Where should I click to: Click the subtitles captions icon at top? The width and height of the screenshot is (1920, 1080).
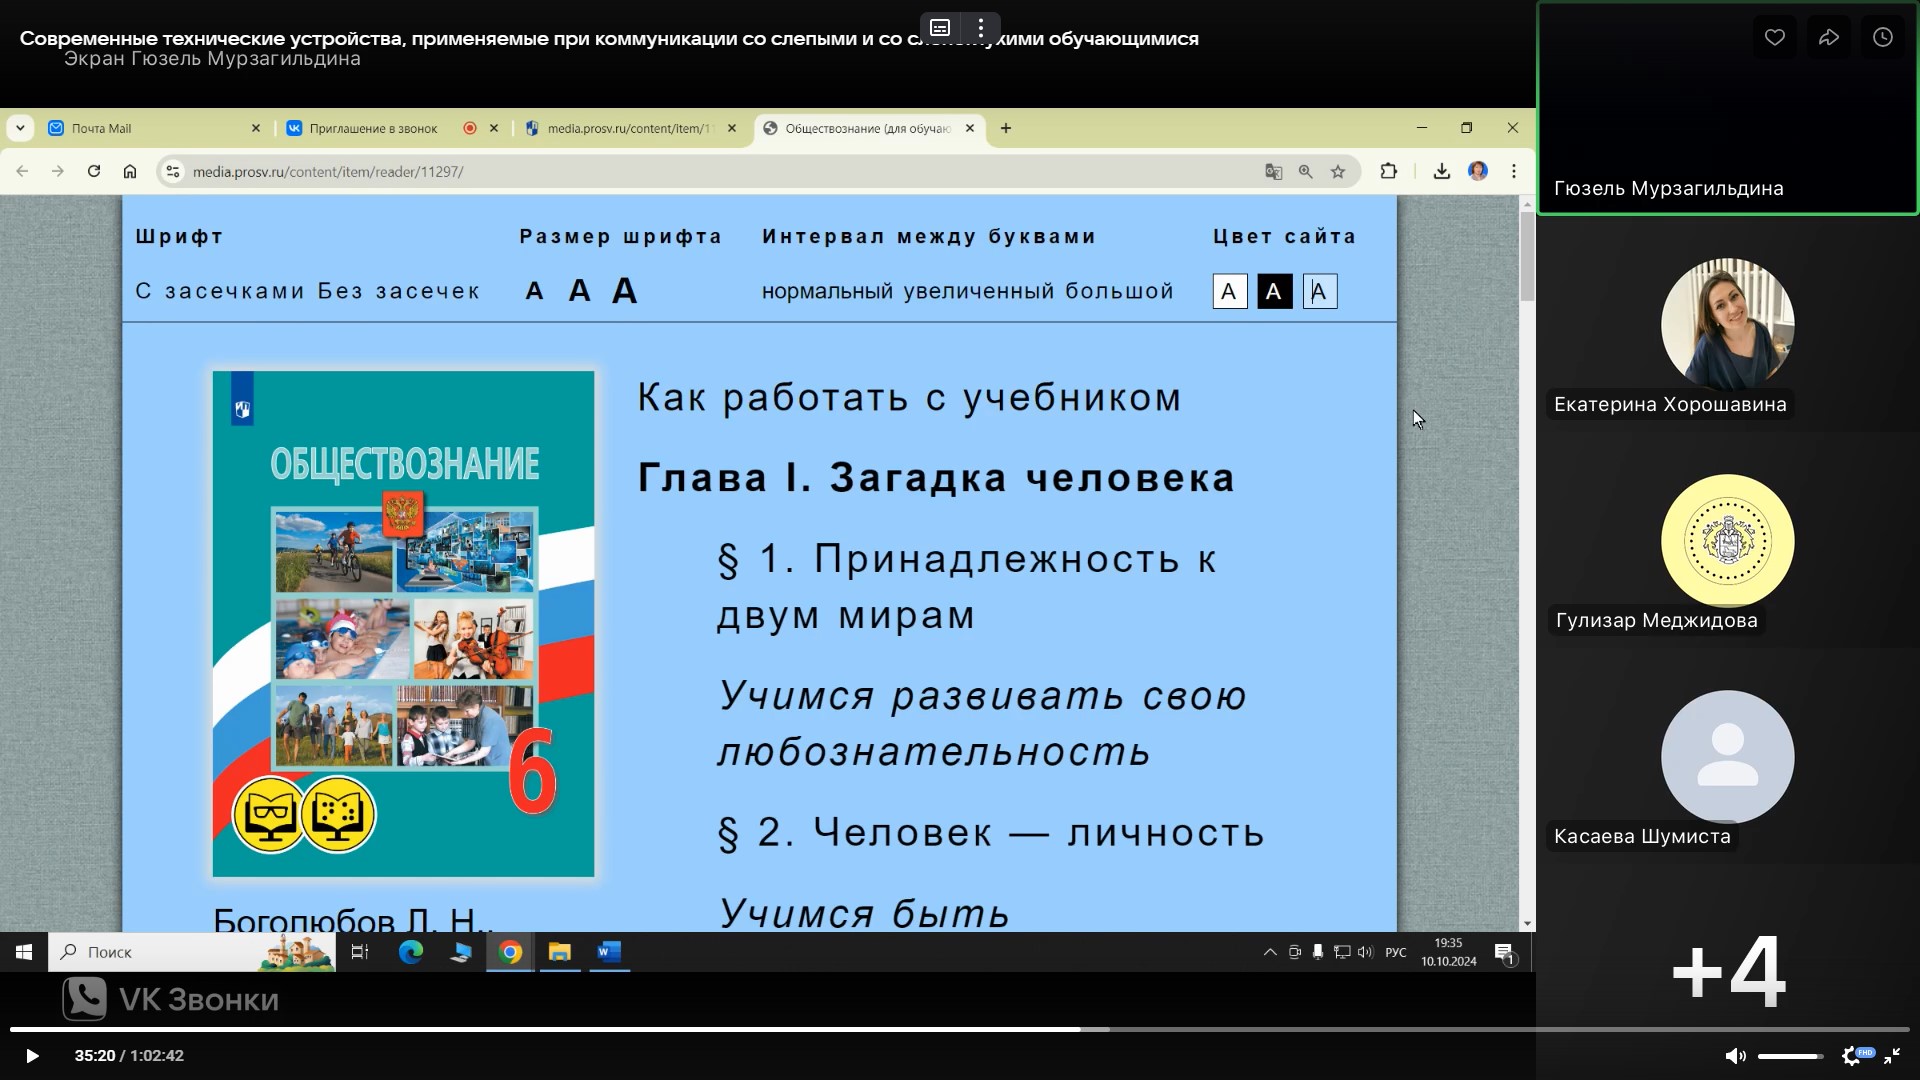pos(940,28)
